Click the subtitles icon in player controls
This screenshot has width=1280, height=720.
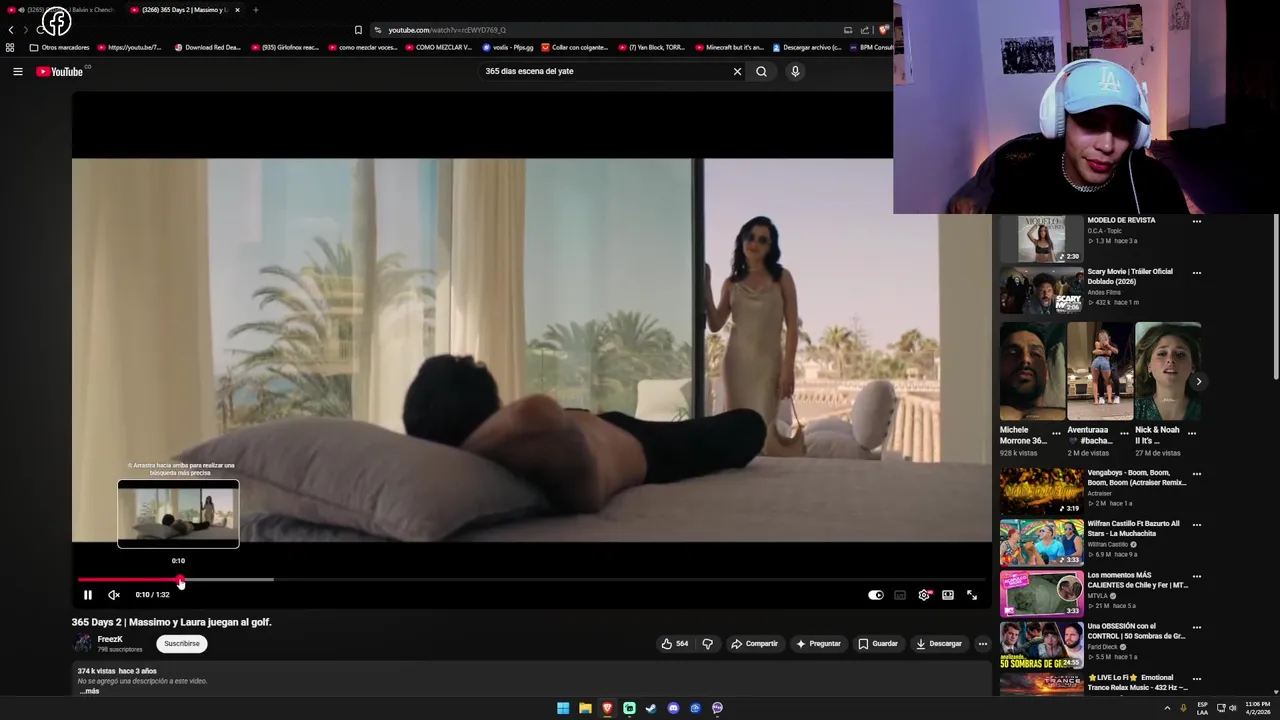[900, 595]
